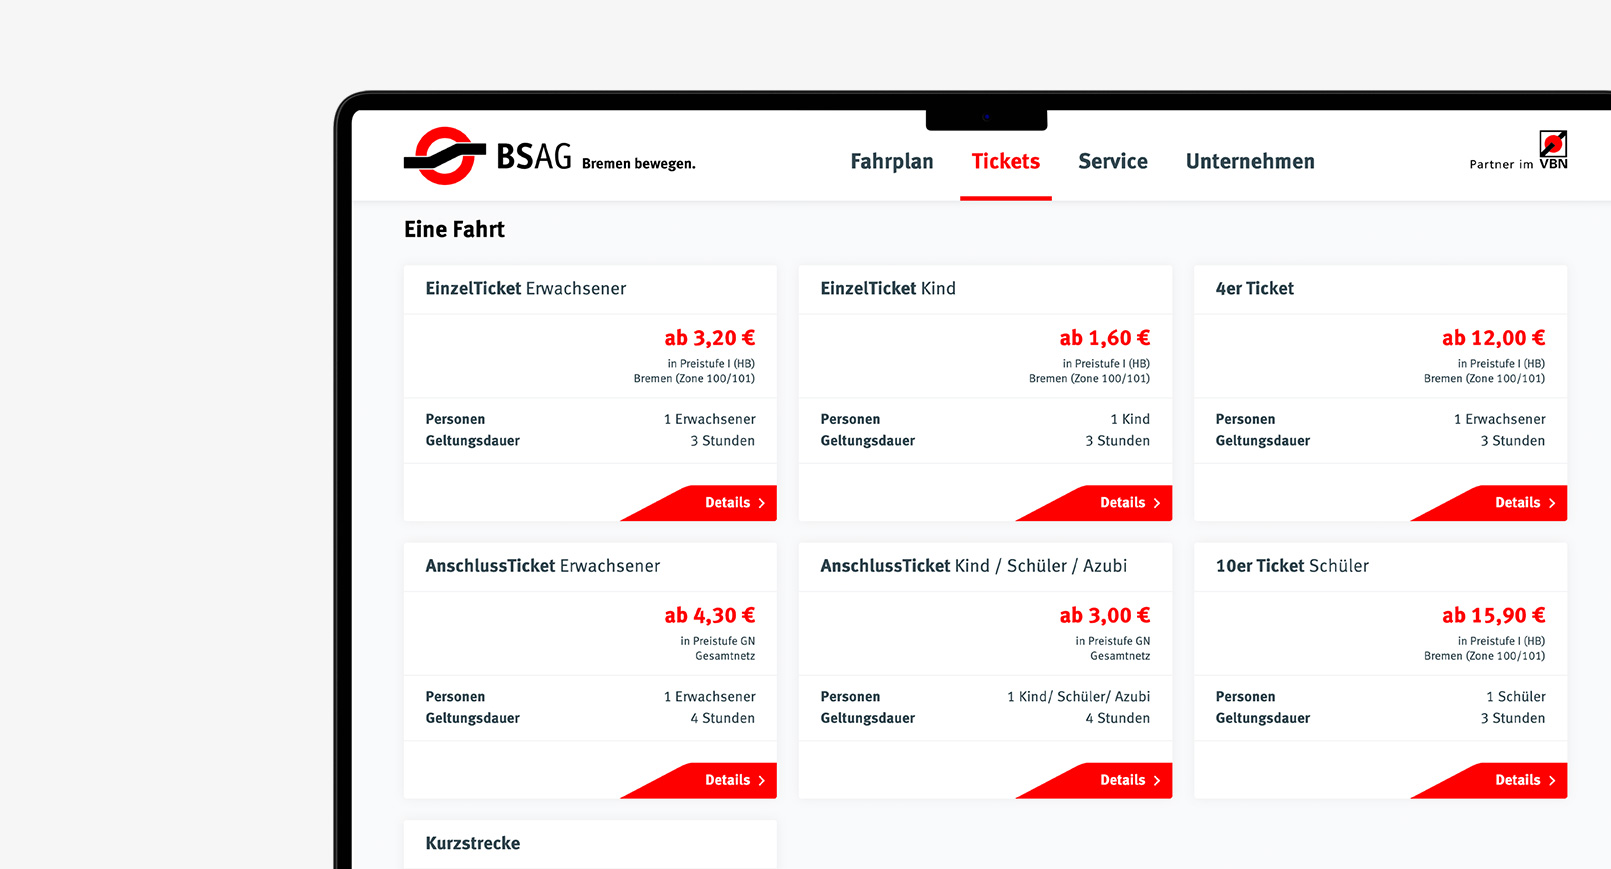The image size is (1611, 869).
Task: Click the ab 15,90 € price
Action: (x=1492, y=615)
